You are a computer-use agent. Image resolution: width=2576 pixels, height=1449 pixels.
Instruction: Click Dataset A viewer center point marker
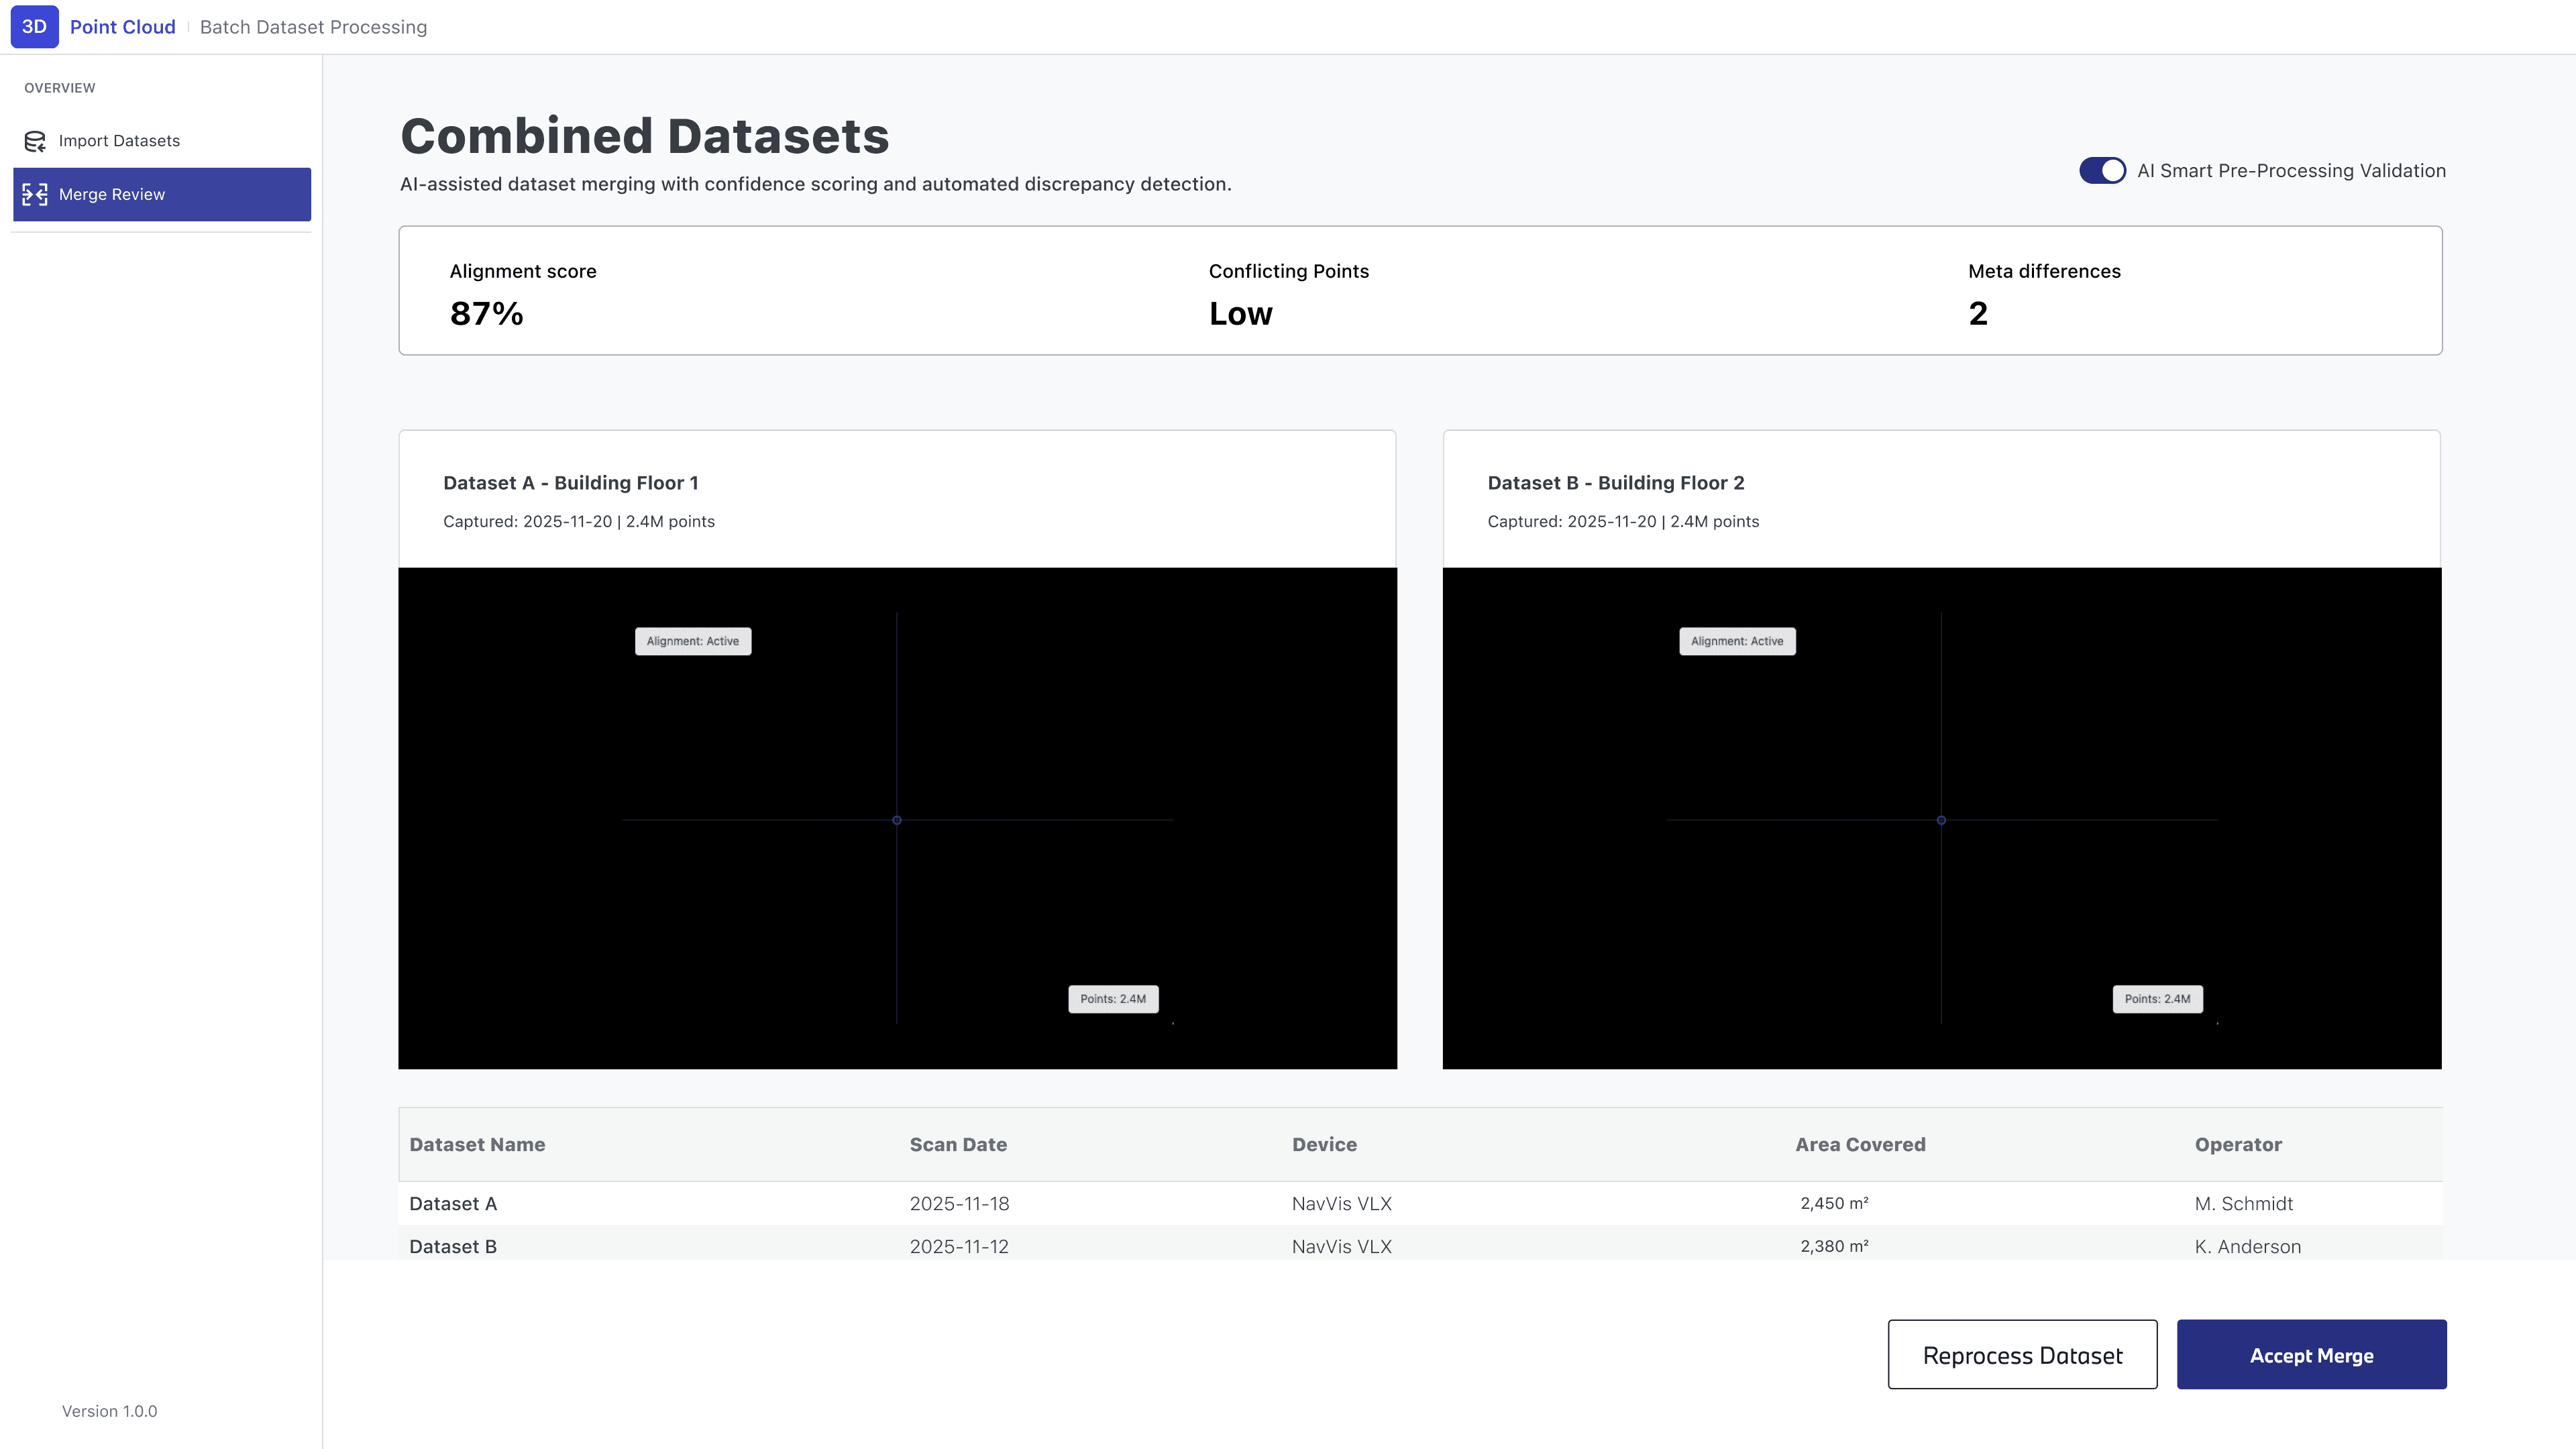(x=897, y=820)
